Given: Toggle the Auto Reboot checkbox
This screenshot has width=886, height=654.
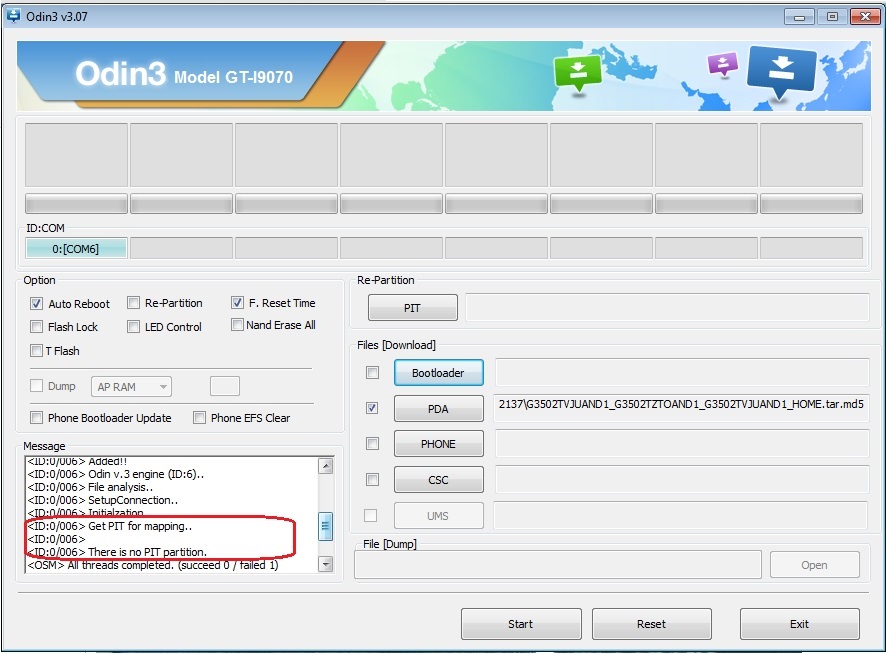Looking at the screenshot, I should [36, 304].
